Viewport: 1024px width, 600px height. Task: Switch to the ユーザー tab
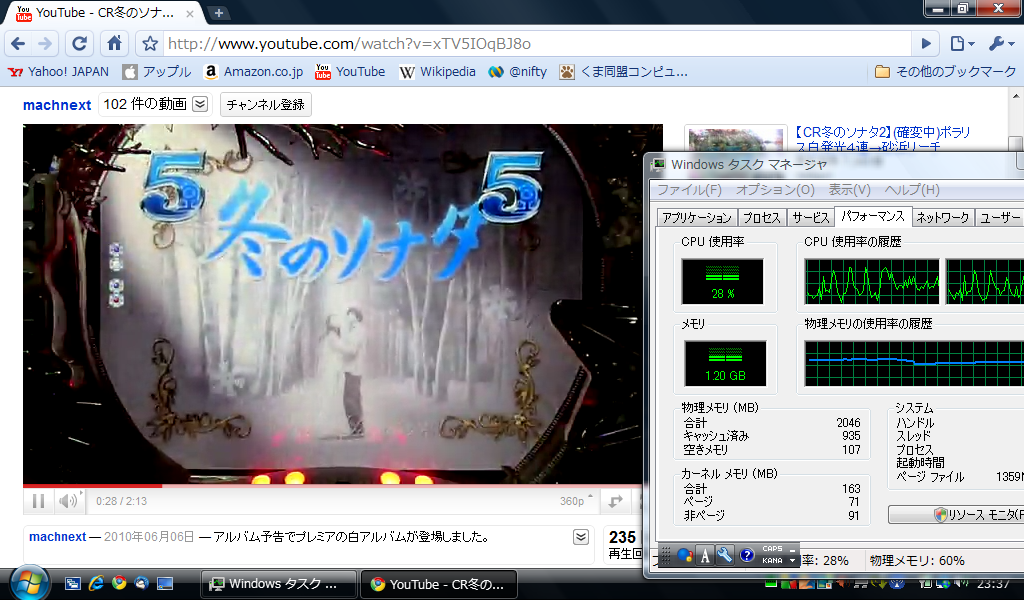tap(999, 217)
